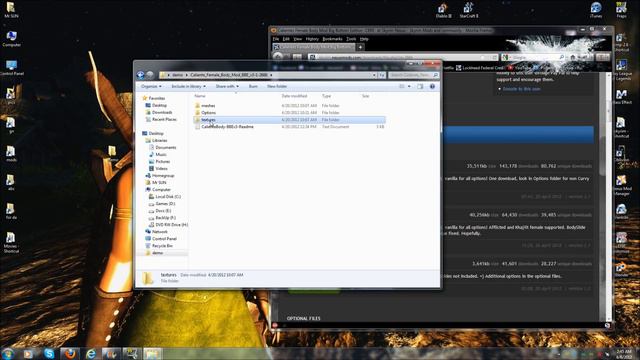Open Recycle Bin in navigation tree
The width and height of the screenshot is (640, 360).
point(162,246)
